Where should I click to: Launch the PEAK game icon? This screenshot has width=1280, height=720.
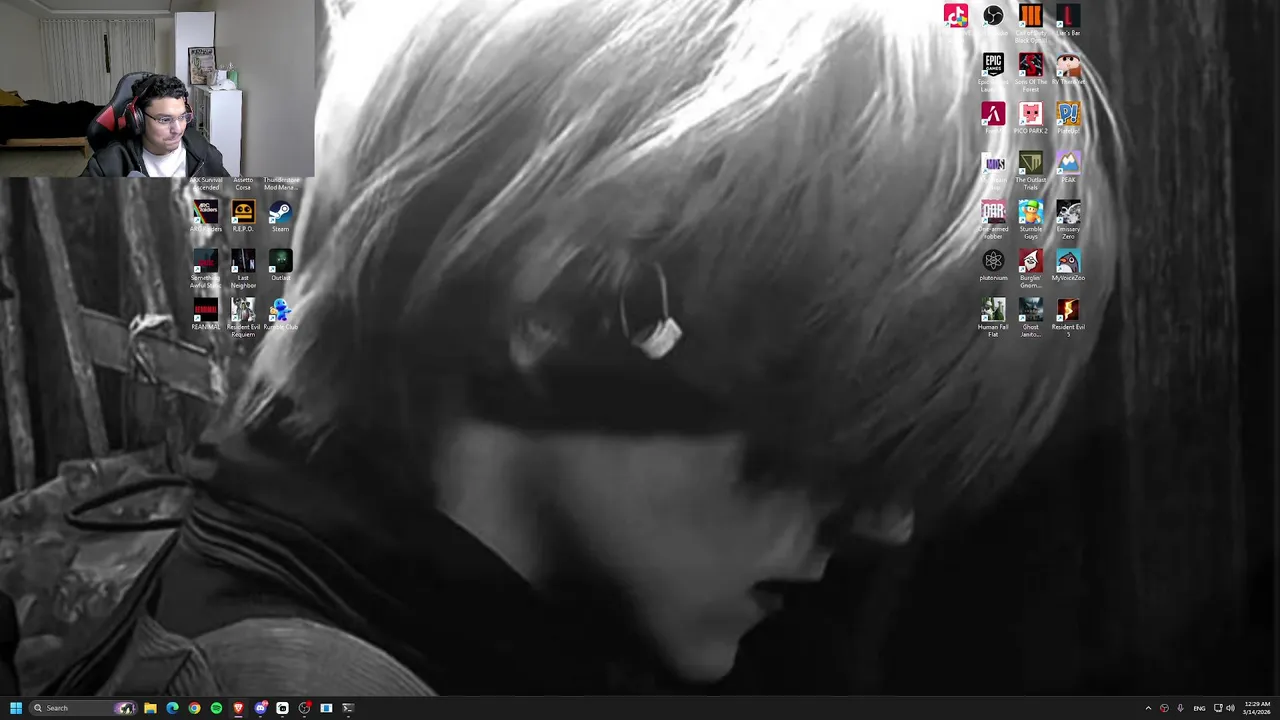coord(1068,167)
